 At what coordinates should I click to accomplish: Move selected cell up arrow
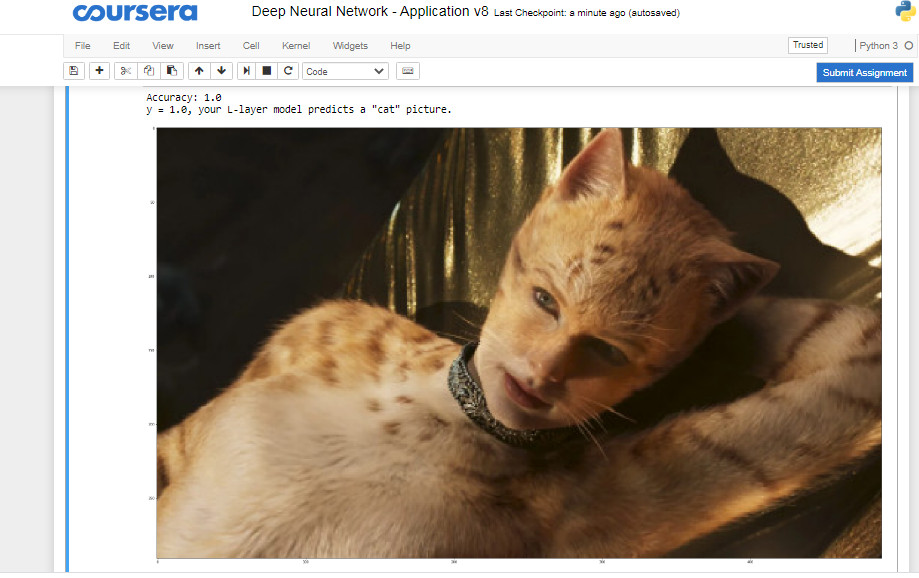pyautogui.click(x=199, y=71)
